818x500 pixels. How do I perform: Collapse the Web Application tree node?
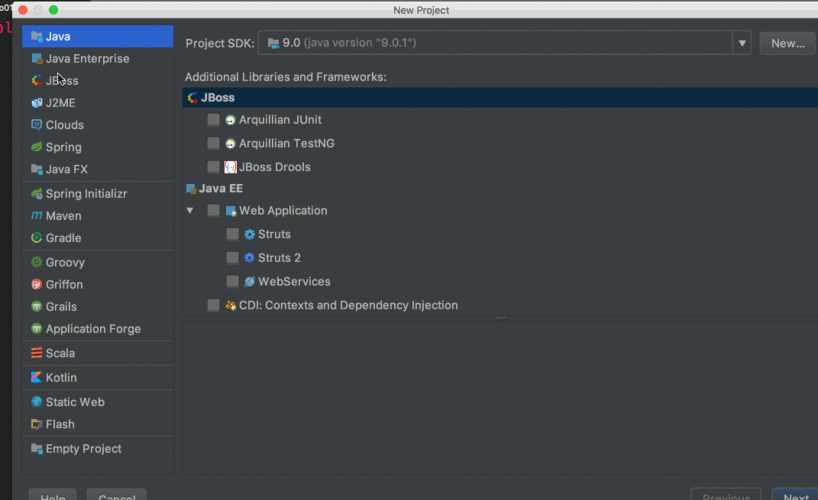[190, 211]
